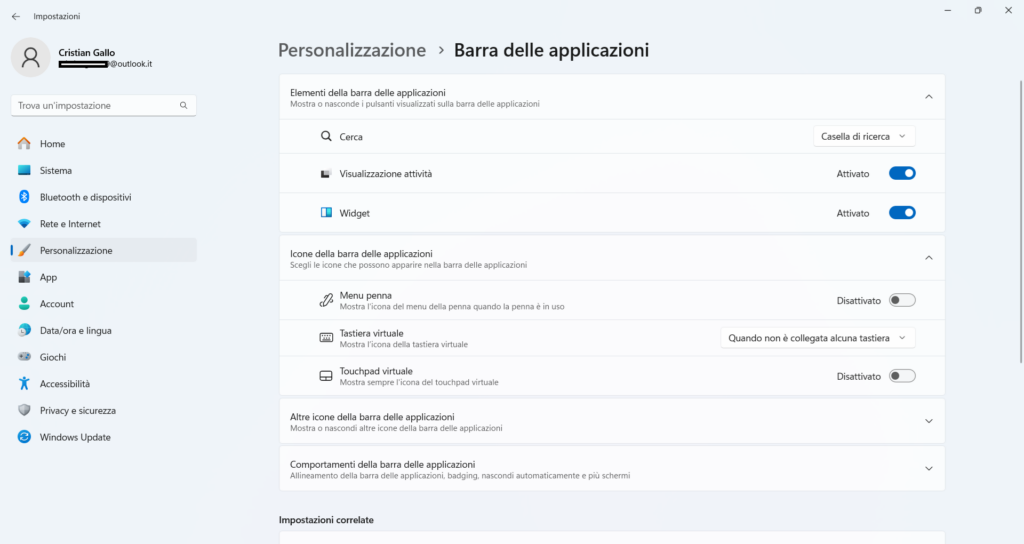Open the Tastiera virtuale dropdown
Screen dimensions: 1024x544
(x=817, y=338)
